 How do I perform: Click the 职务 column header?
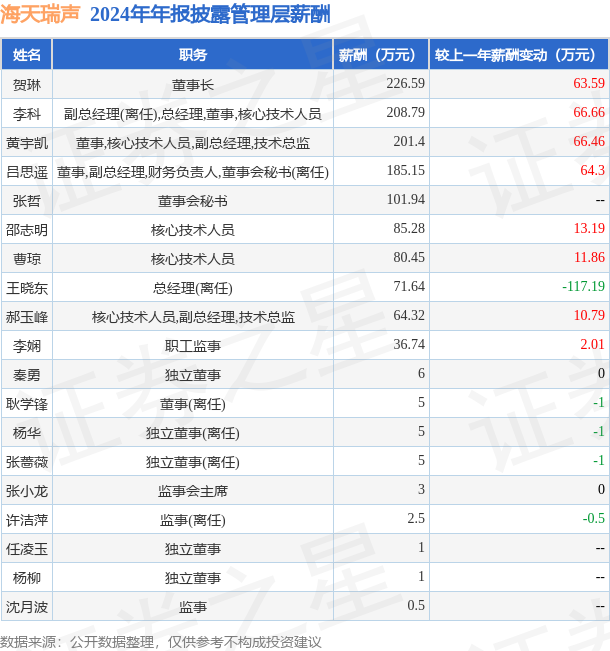point(193,54)
